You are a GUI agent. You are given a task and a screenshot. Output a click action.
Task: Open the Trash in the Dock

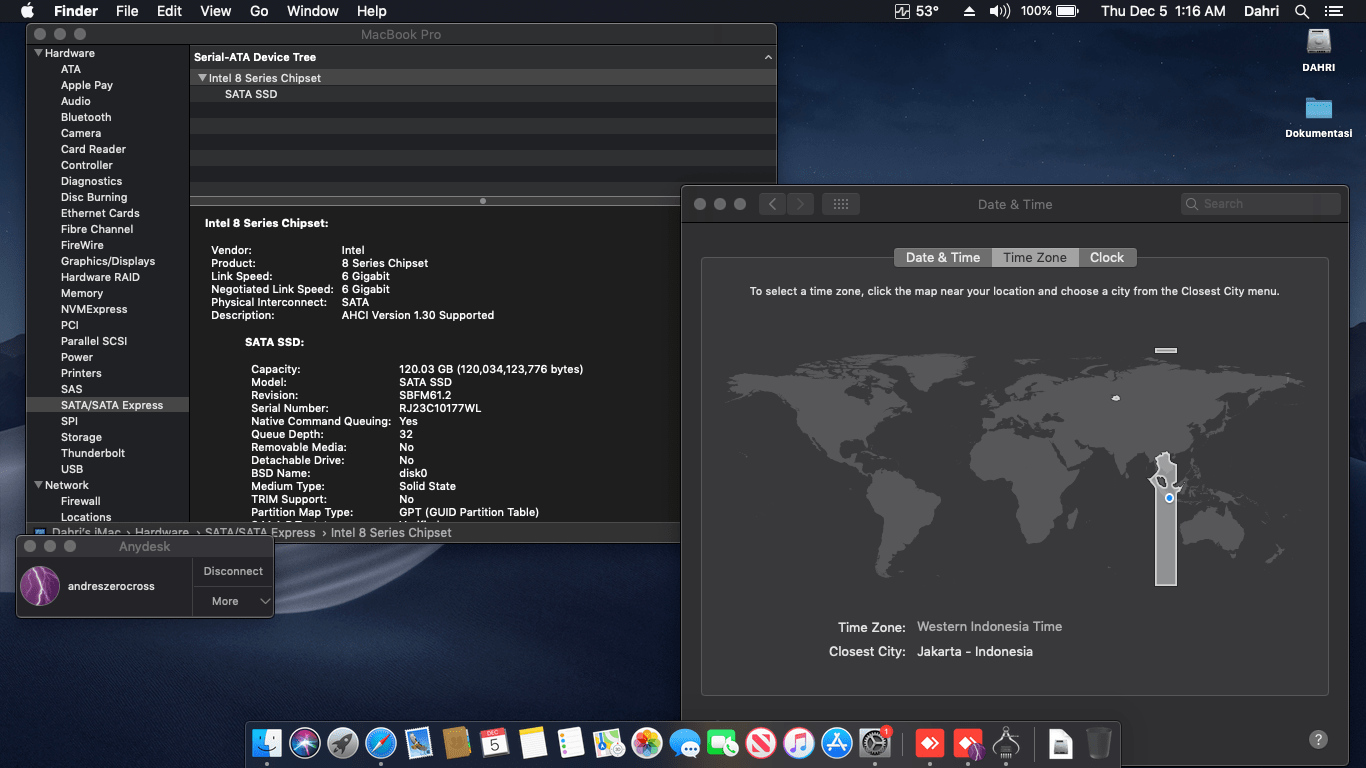tap(1099, 743)
